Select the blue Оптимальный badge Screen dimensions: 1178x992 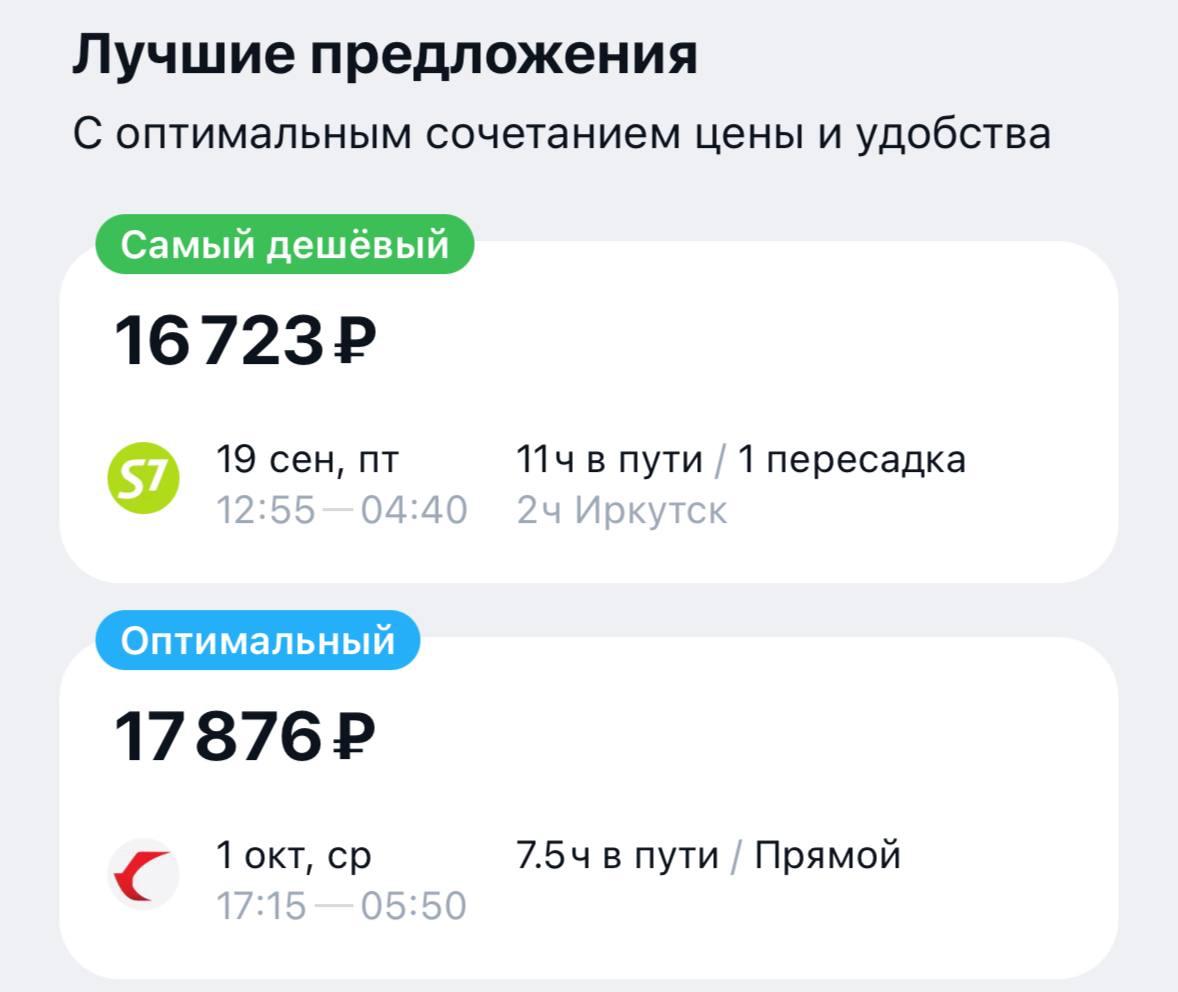[258, 640]
